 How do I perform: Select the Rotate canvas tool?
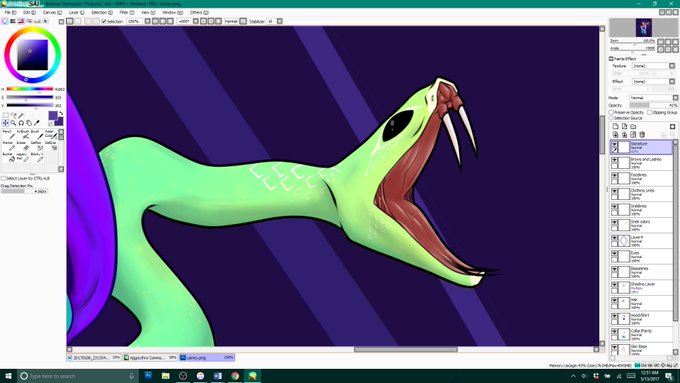[21, 123]
